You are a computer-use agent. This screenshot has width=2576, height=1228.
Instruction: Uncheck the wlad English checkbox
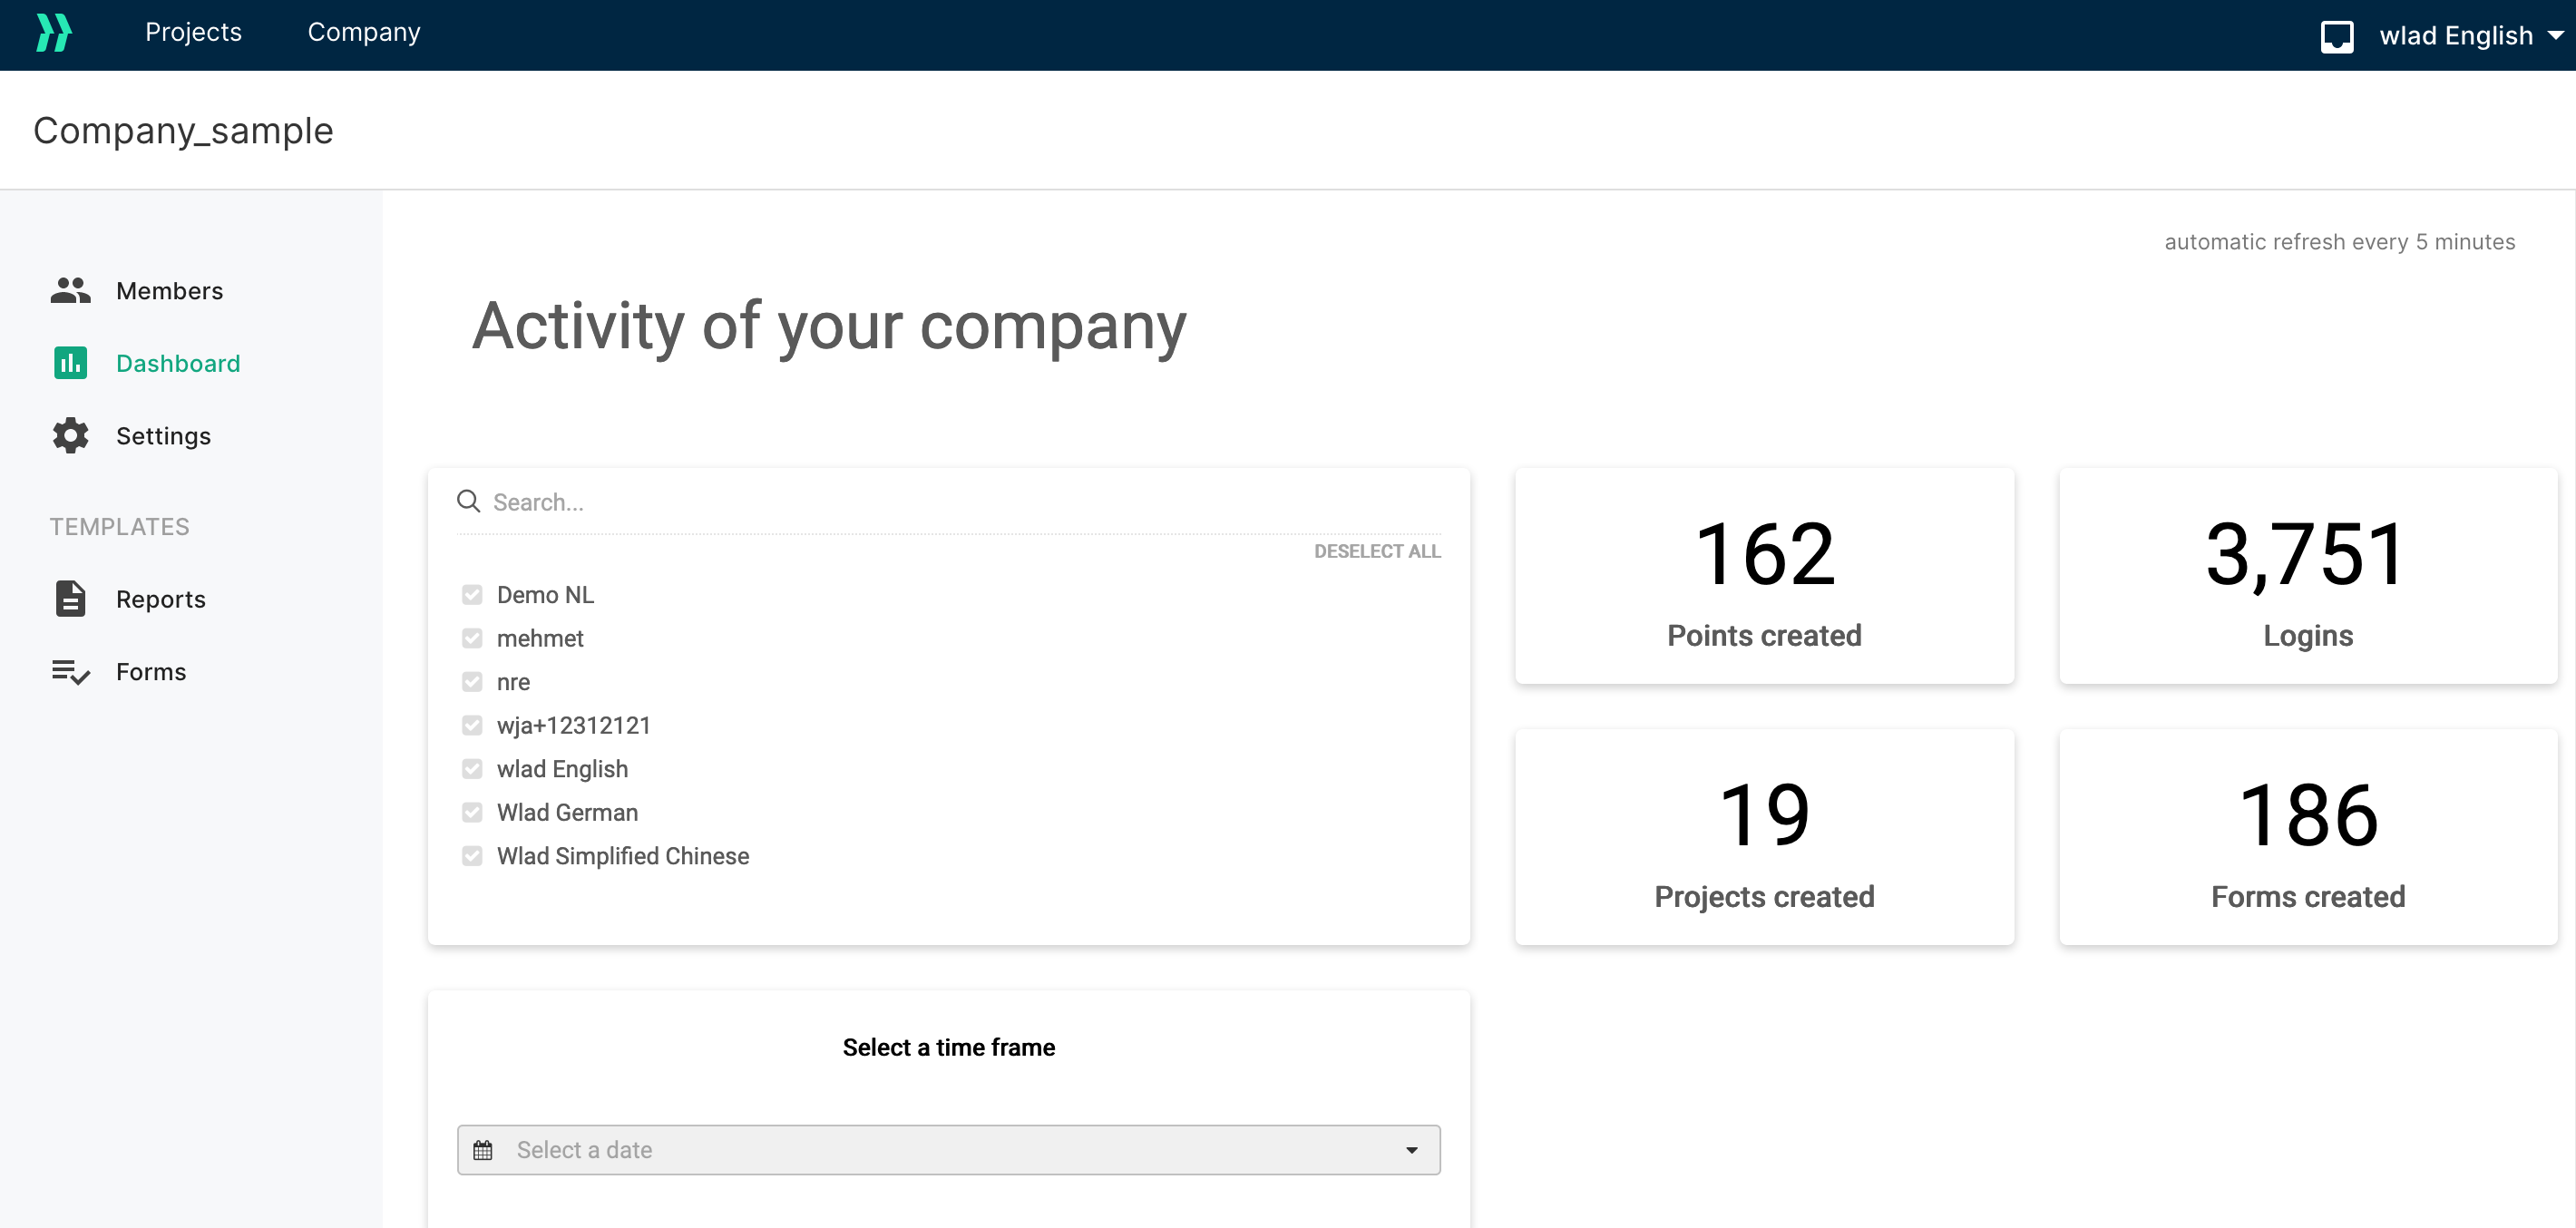click(472, 769)
